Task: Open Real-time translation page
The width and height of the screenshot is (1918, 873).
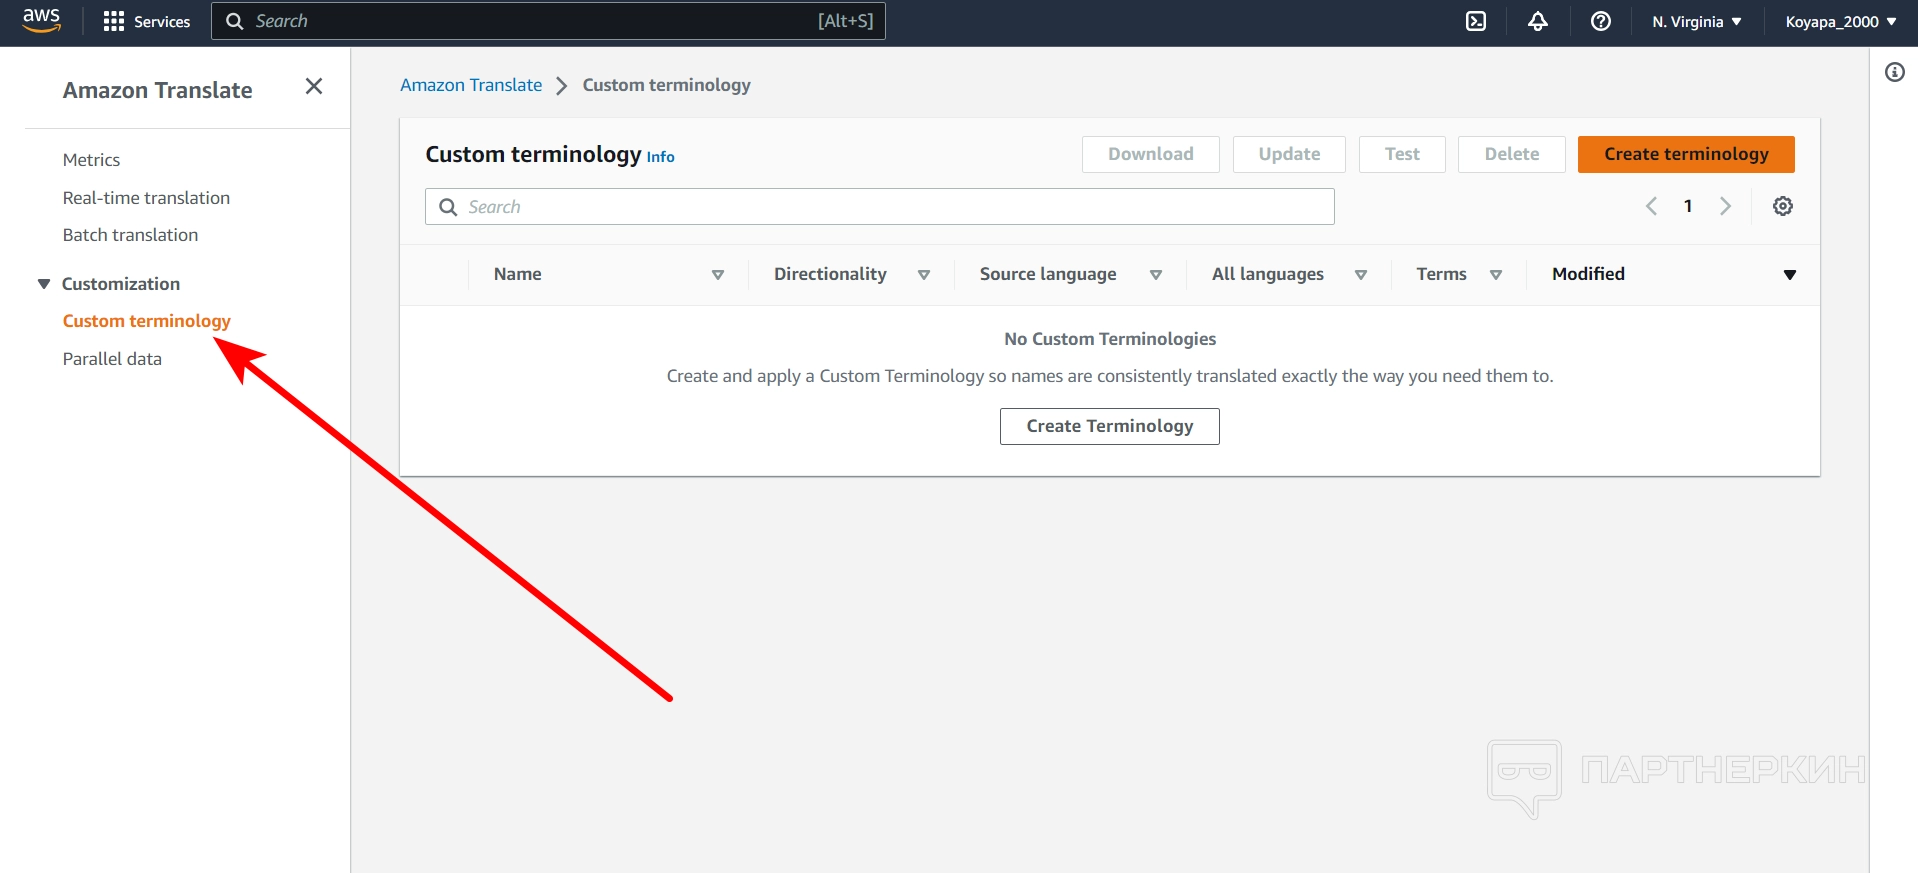Action: (146, 198)
